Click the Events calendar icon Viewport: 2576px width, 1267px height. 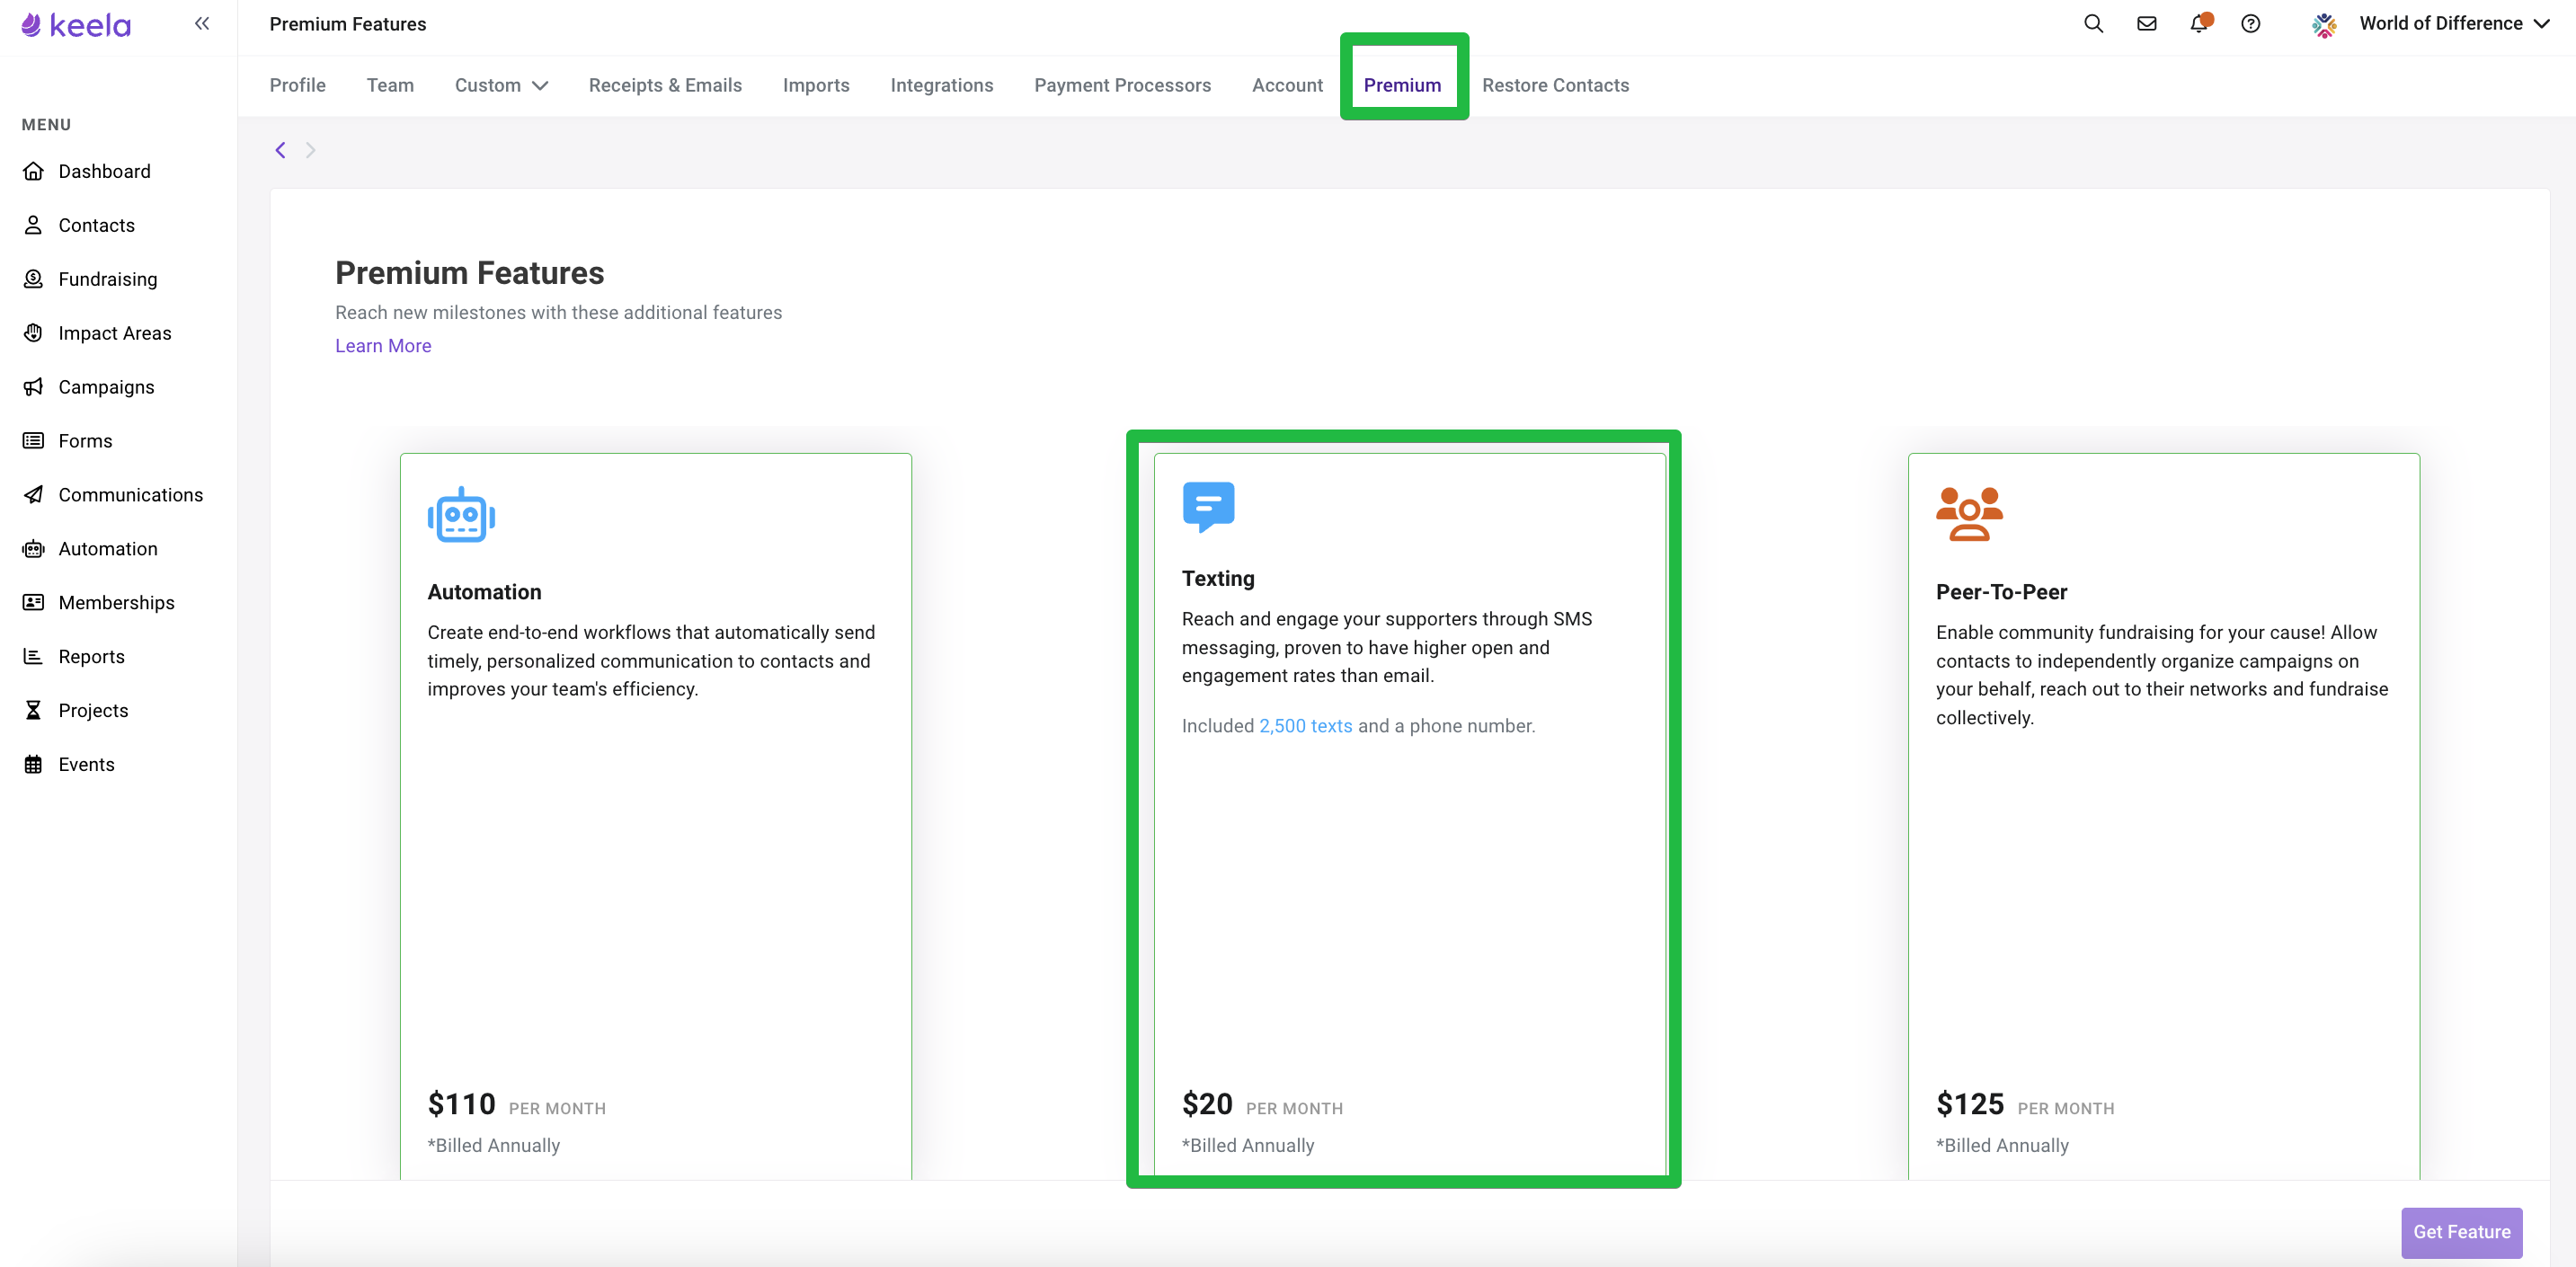point(33,764)
